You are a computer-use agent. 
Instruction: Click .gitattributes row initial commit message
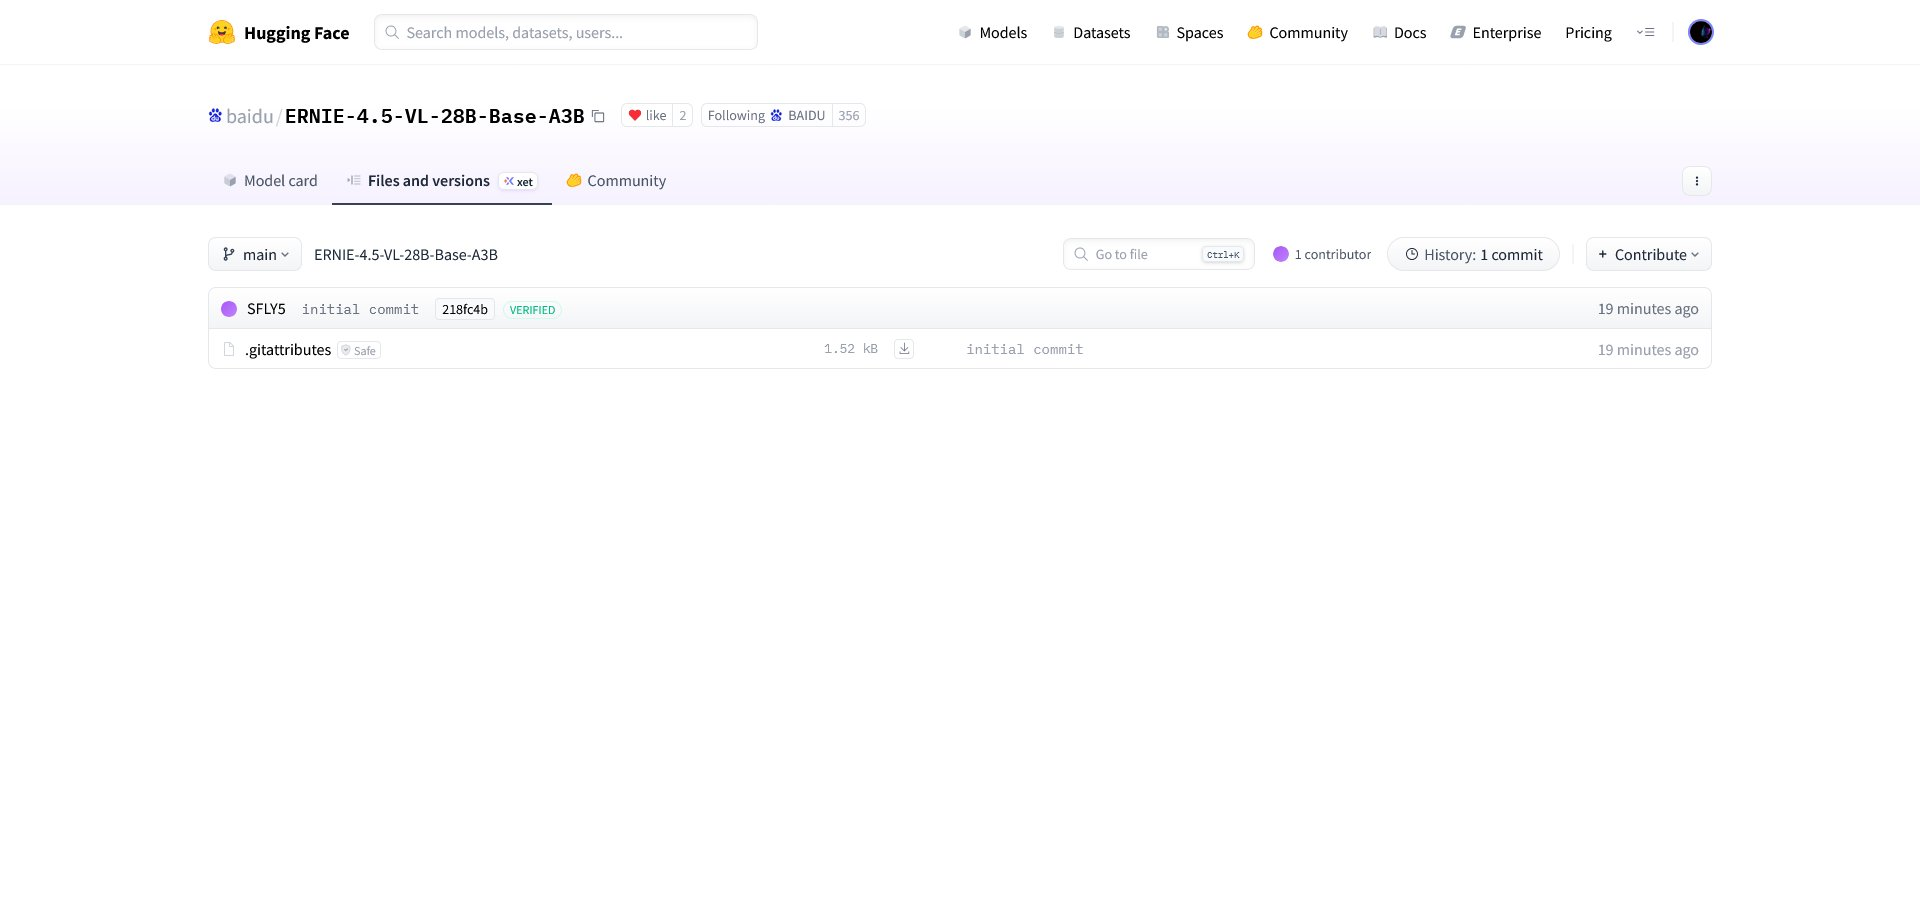(1024, 349)
